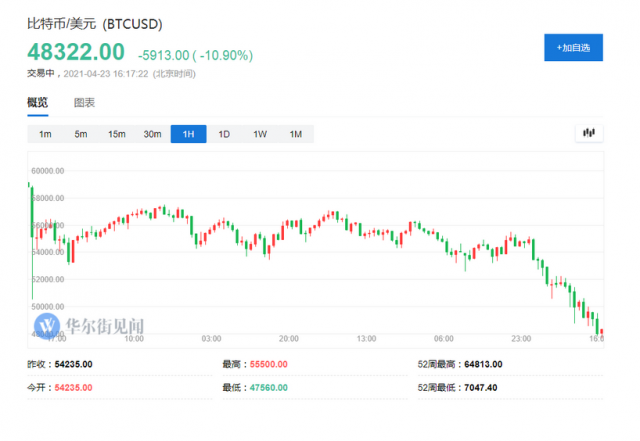Viewport: 640px width, 441px height.
Task: Click the timestamp 2021-04-23 16:17:22
Action: [x=106, y=74]
